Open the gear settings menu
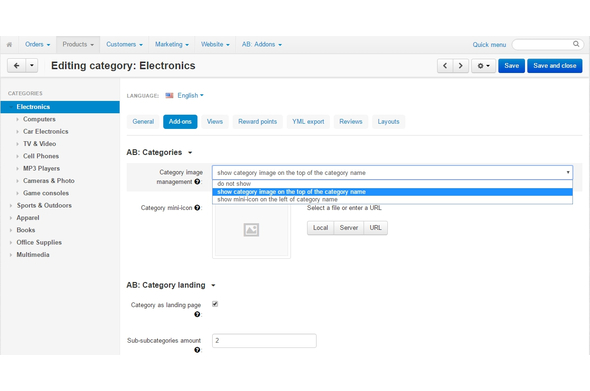590x391 pixels. [484, 65]
